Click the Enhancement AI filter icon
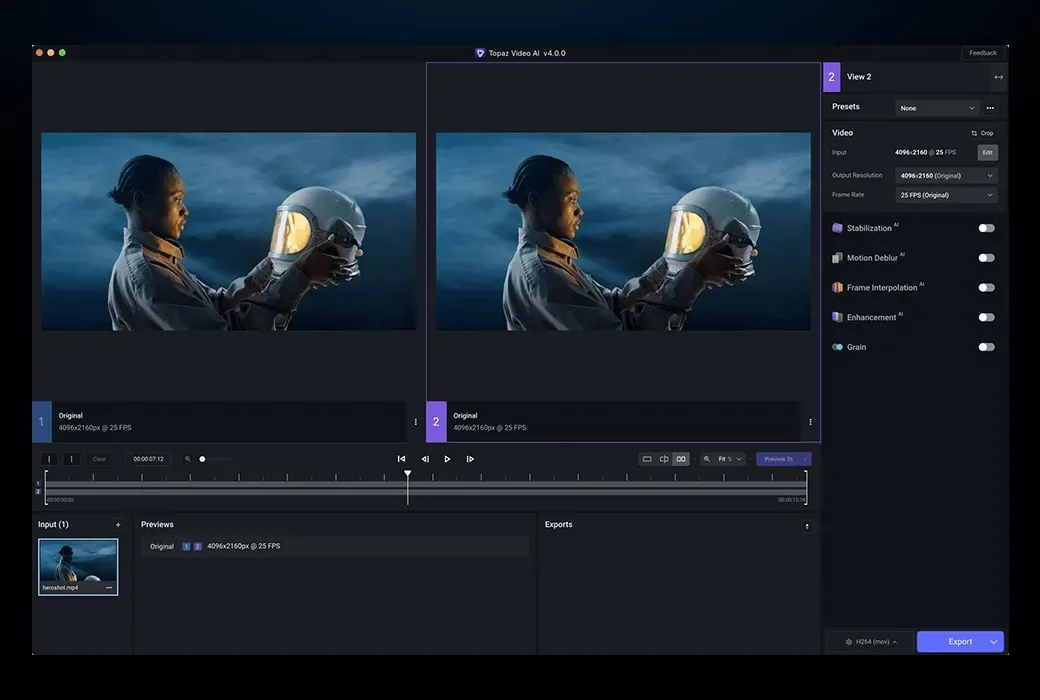The height and width of the screenshot is (700, 1040). point(836,317)
